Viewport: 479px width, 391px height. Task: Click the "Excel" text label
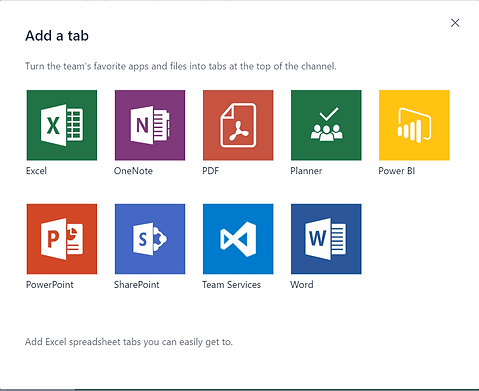(36, 171)
